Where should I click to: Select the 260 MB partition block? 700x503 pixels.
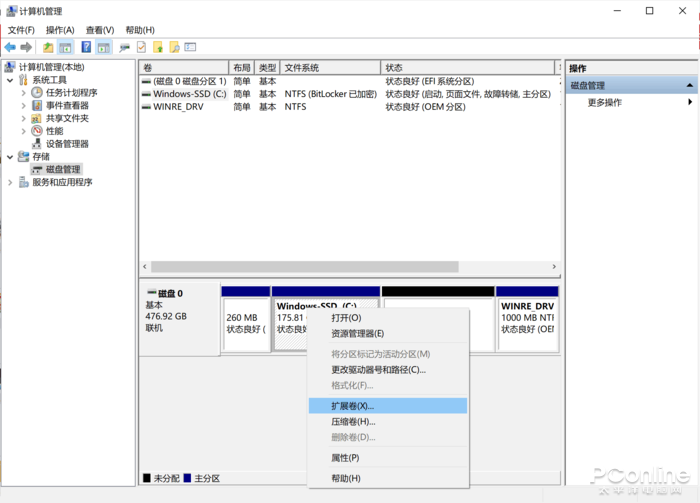coord(246,319)
